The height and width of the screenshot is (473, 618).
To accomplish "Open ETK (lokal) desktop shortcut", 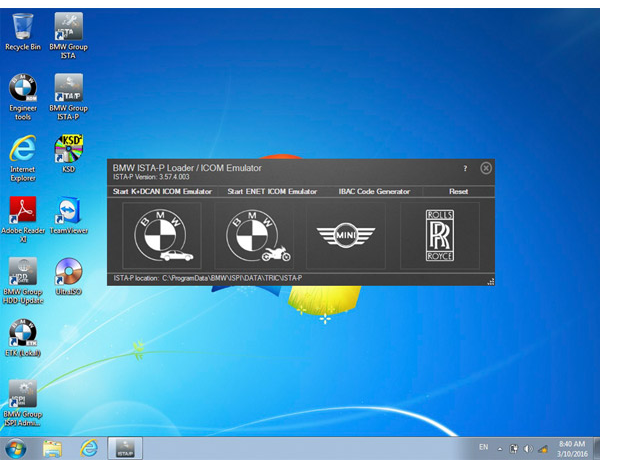I will point(22,336).
